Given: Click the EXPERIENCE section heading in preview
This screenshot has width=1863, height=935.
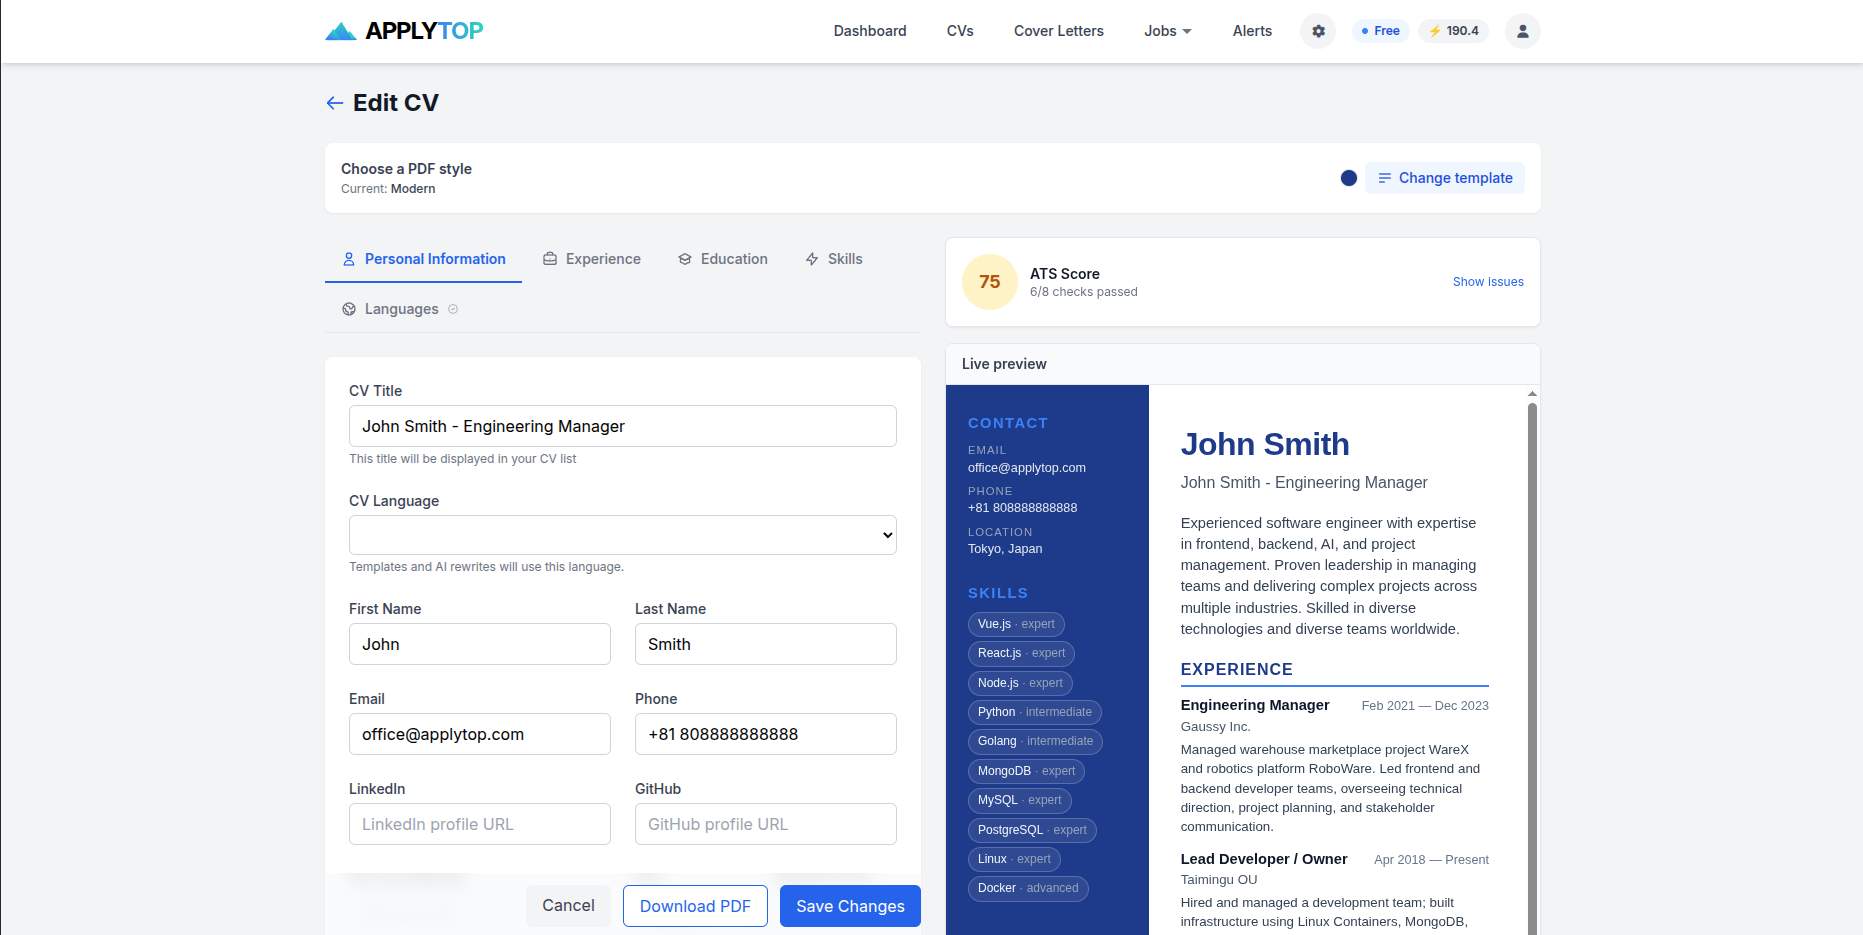Looking at the screenshot, I should [1236, 669].
